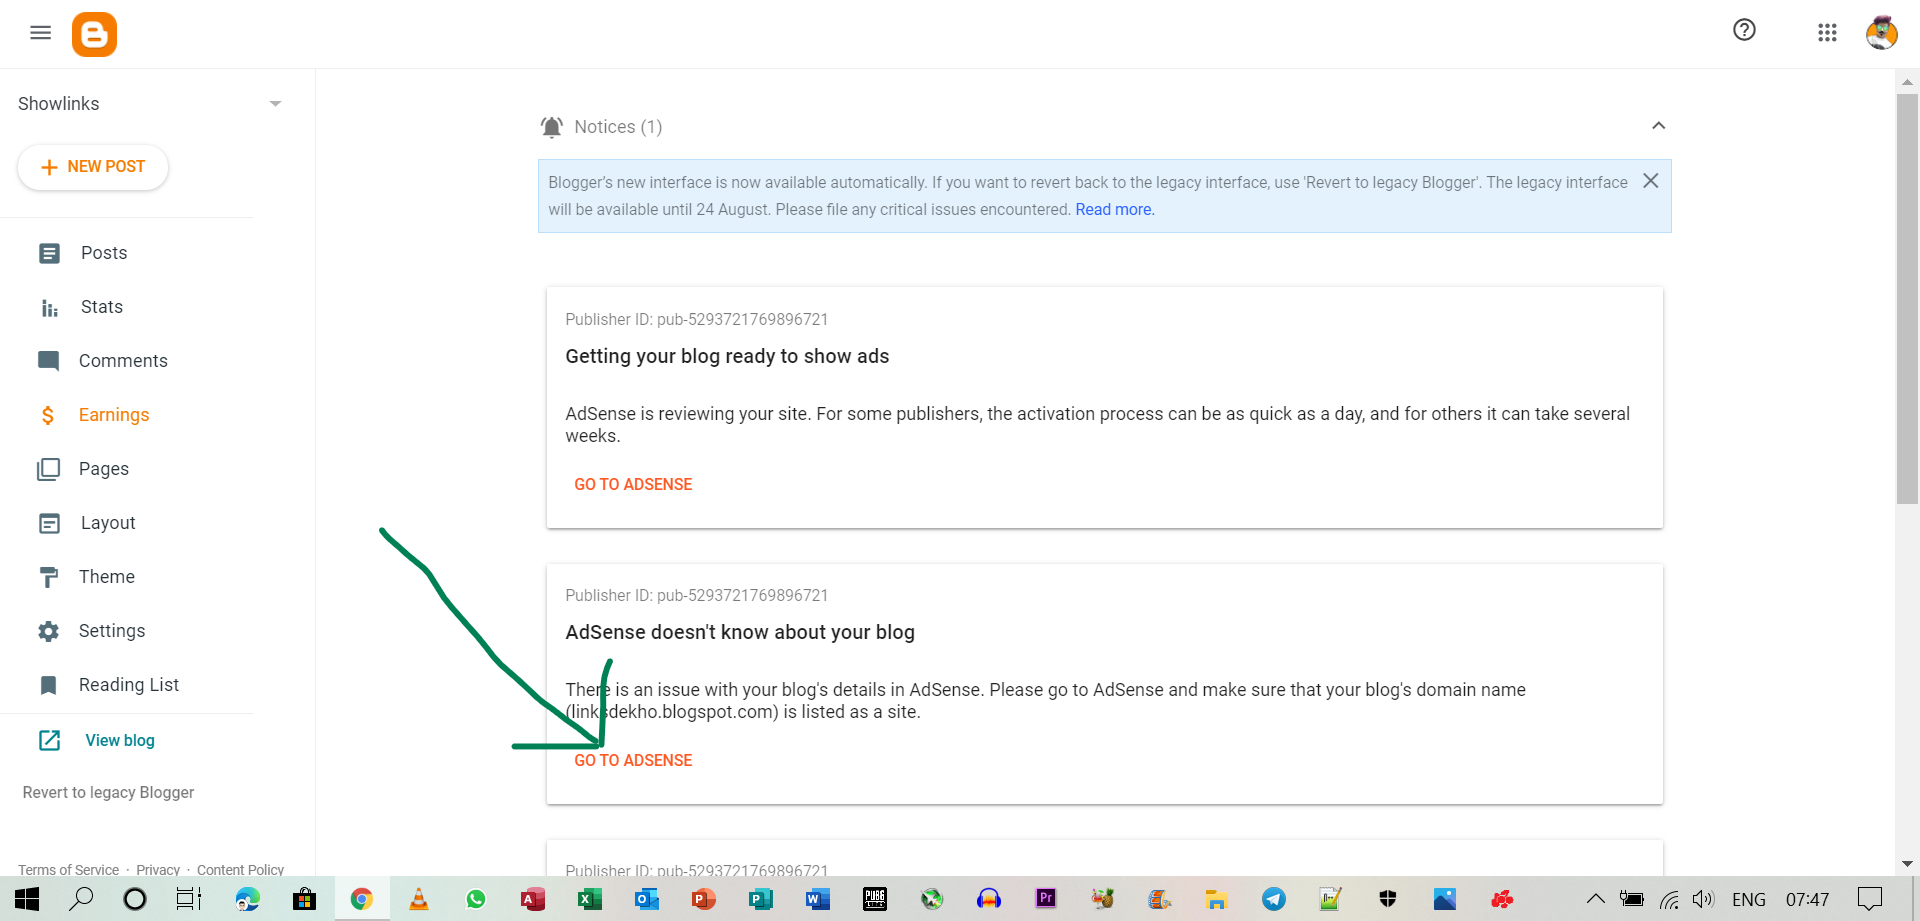Open VLC media player from the taskbar

coord(419,899)
